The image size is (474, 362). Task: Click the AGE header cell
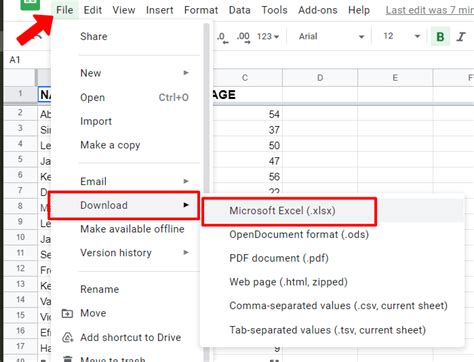click(x=247, y=95)
